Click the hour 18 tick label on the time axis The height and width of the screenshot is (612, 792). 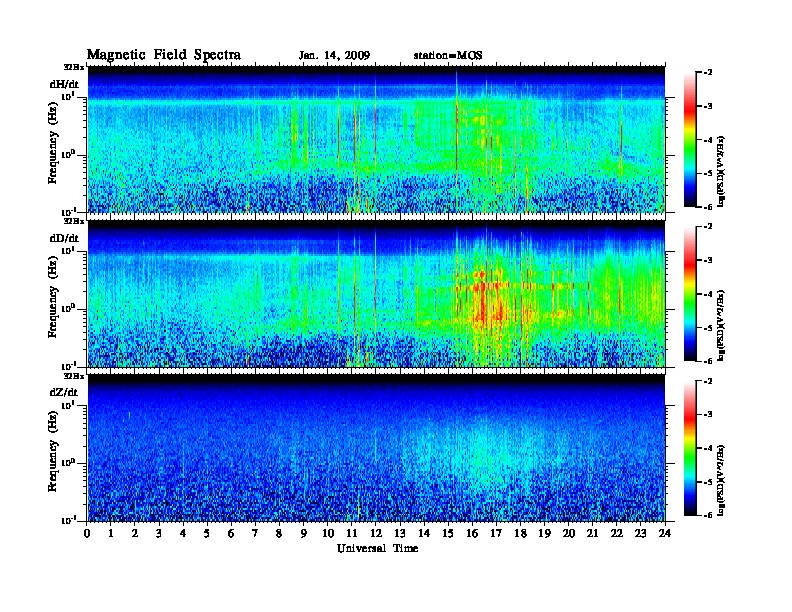point(520,534)
